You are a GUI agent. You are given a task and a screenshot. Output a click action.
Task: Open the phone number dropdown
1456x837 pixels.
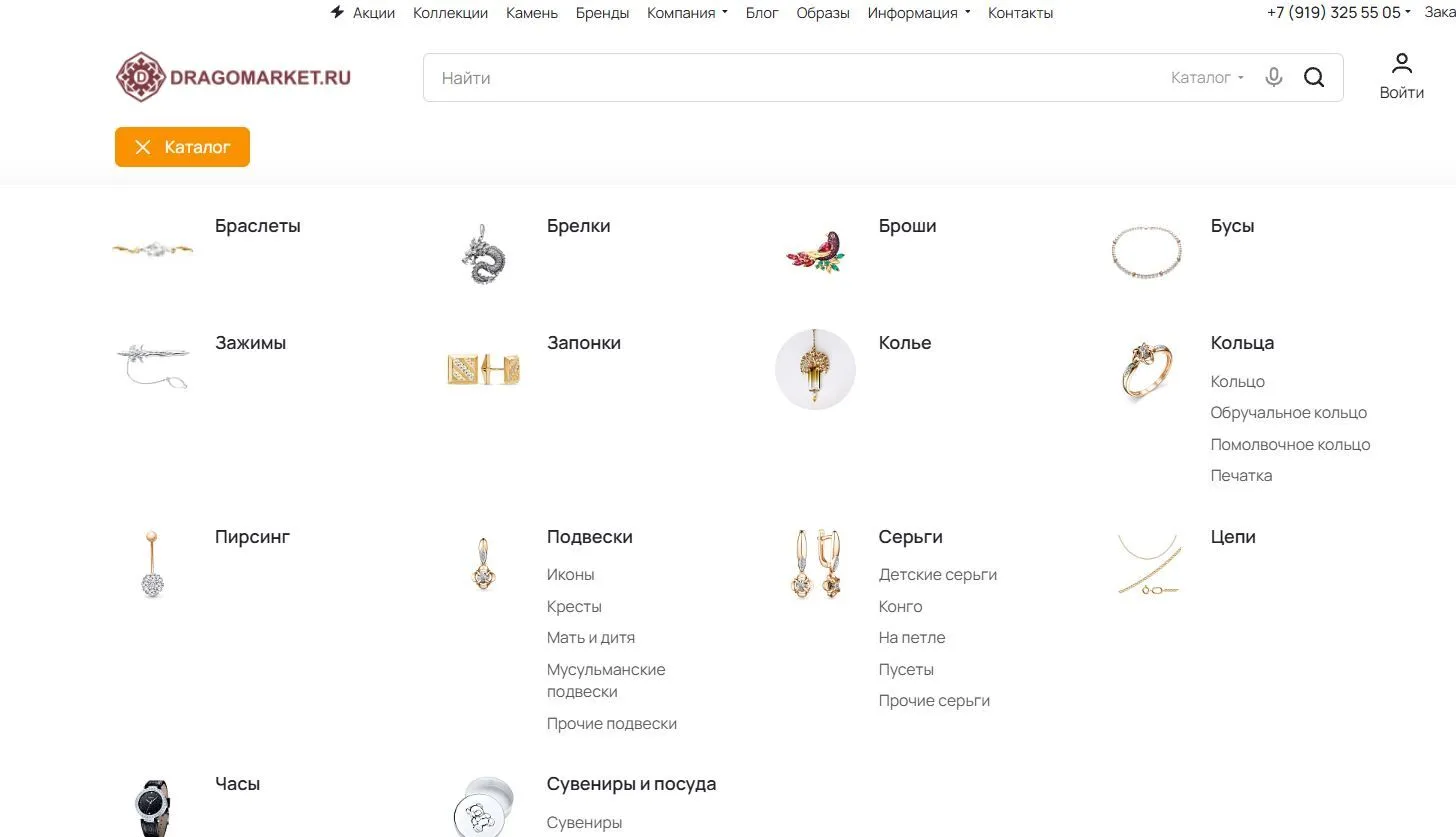(x=1339, y=13)
